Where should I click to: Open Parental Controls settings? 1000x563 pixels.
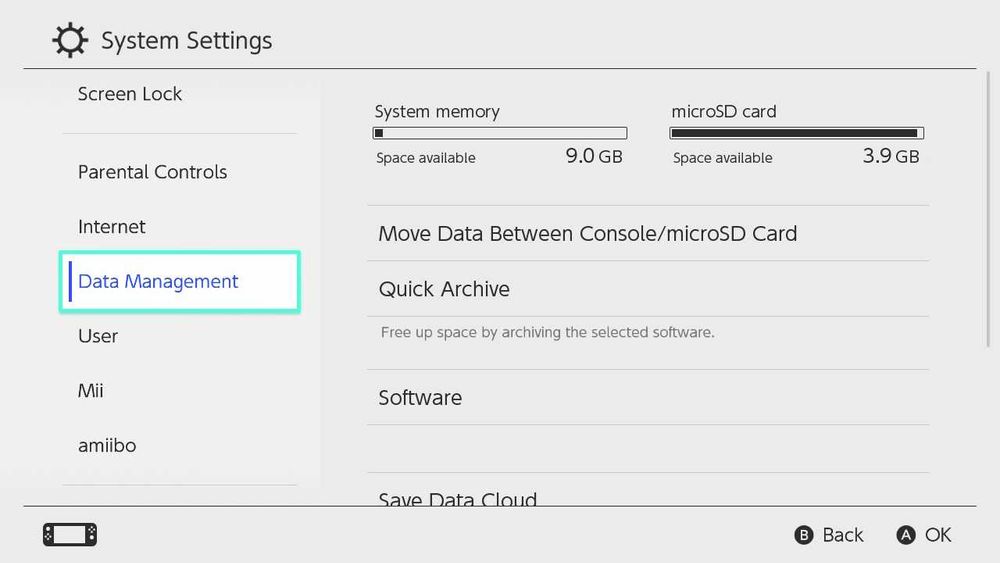152,172
